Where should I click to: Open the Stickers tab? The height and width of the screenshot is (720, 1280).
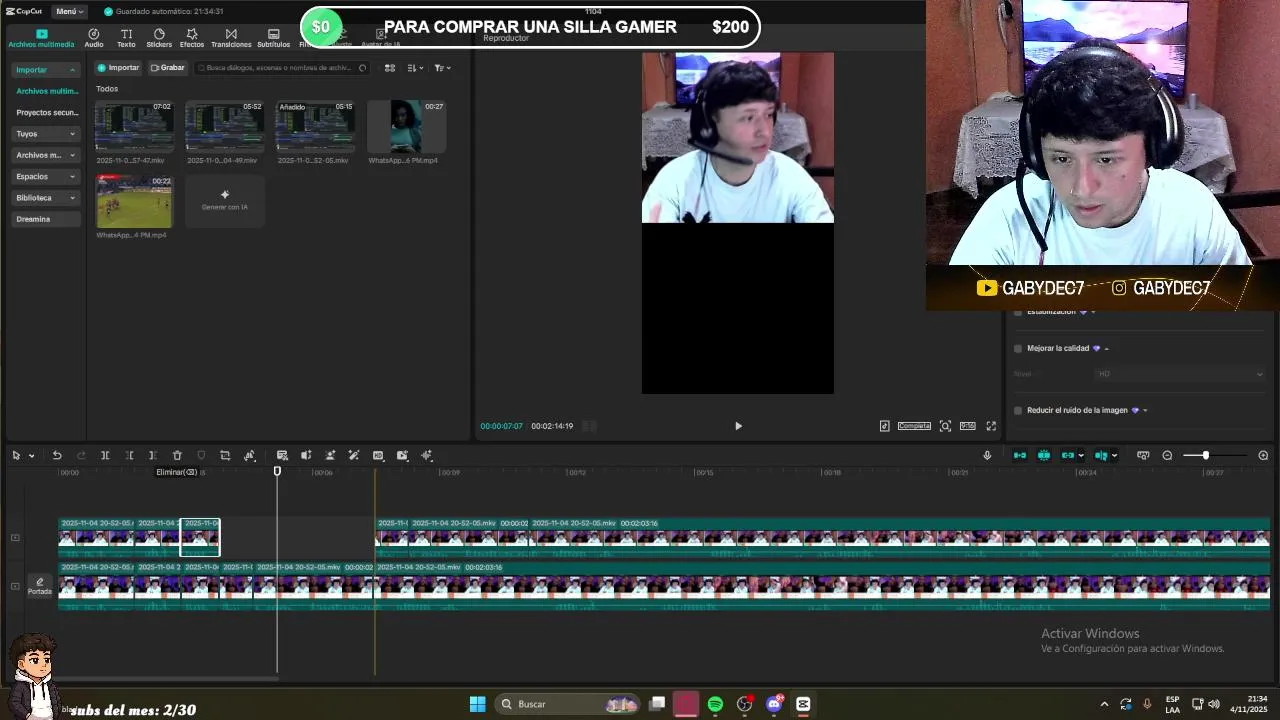tap(159, 38)
